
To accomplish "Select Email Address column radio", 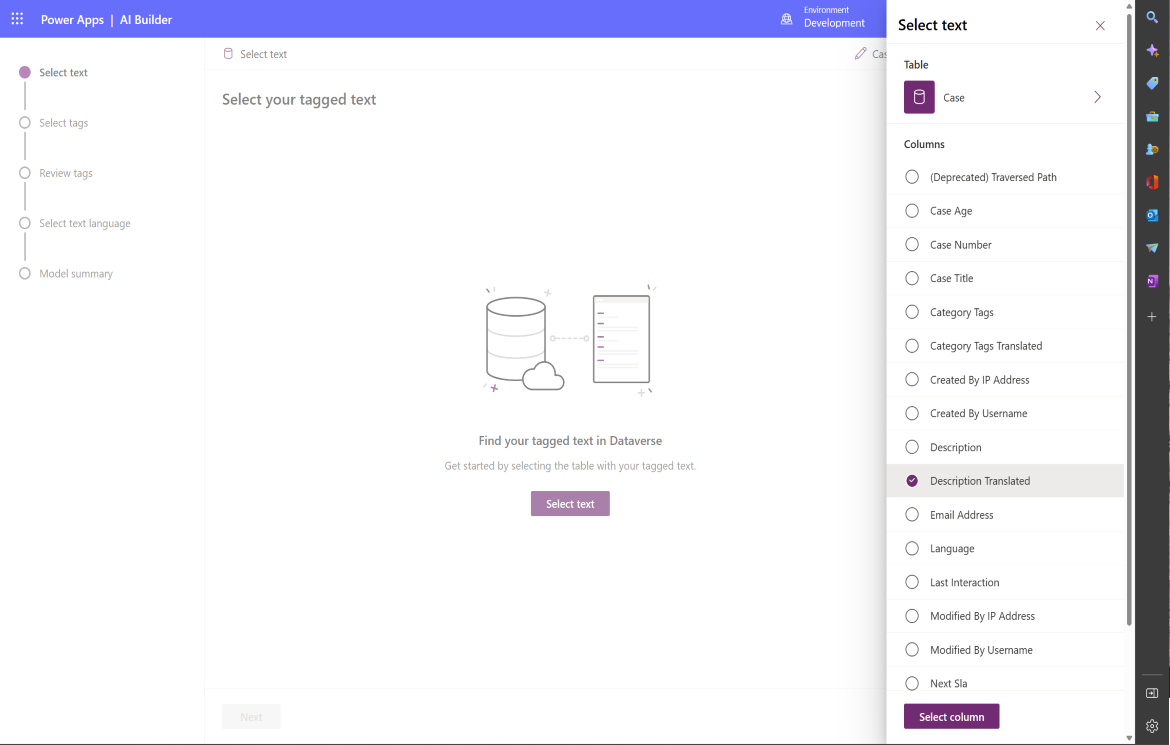I will pos(912,514).
